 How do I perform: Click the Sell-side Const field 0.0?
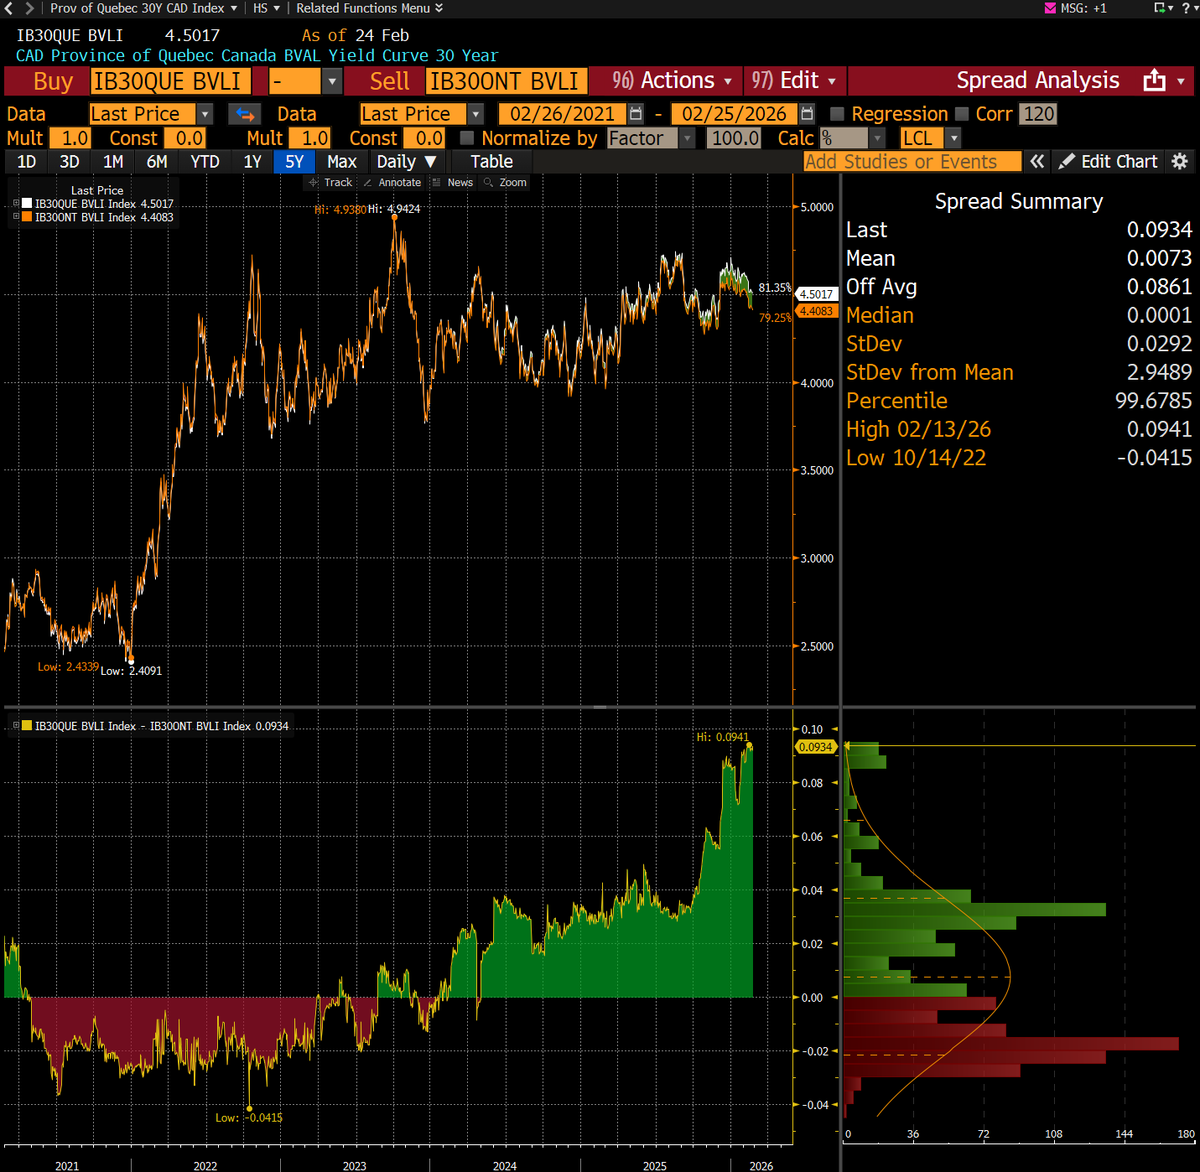424,138
